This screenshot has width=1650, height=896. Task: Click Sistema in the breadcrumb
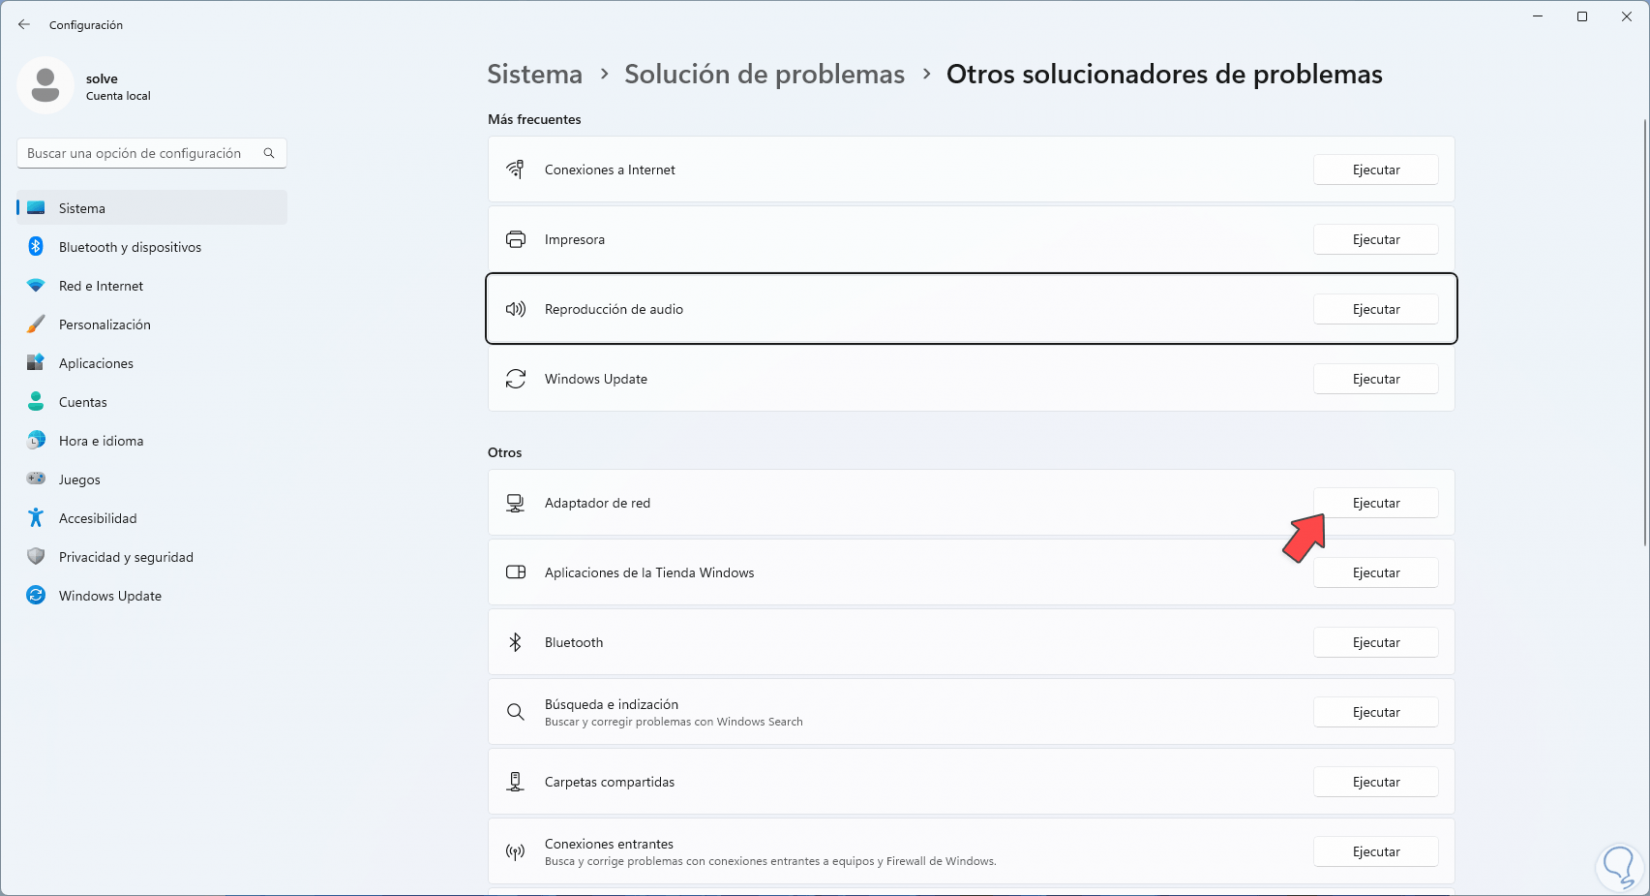coord(534,74)
